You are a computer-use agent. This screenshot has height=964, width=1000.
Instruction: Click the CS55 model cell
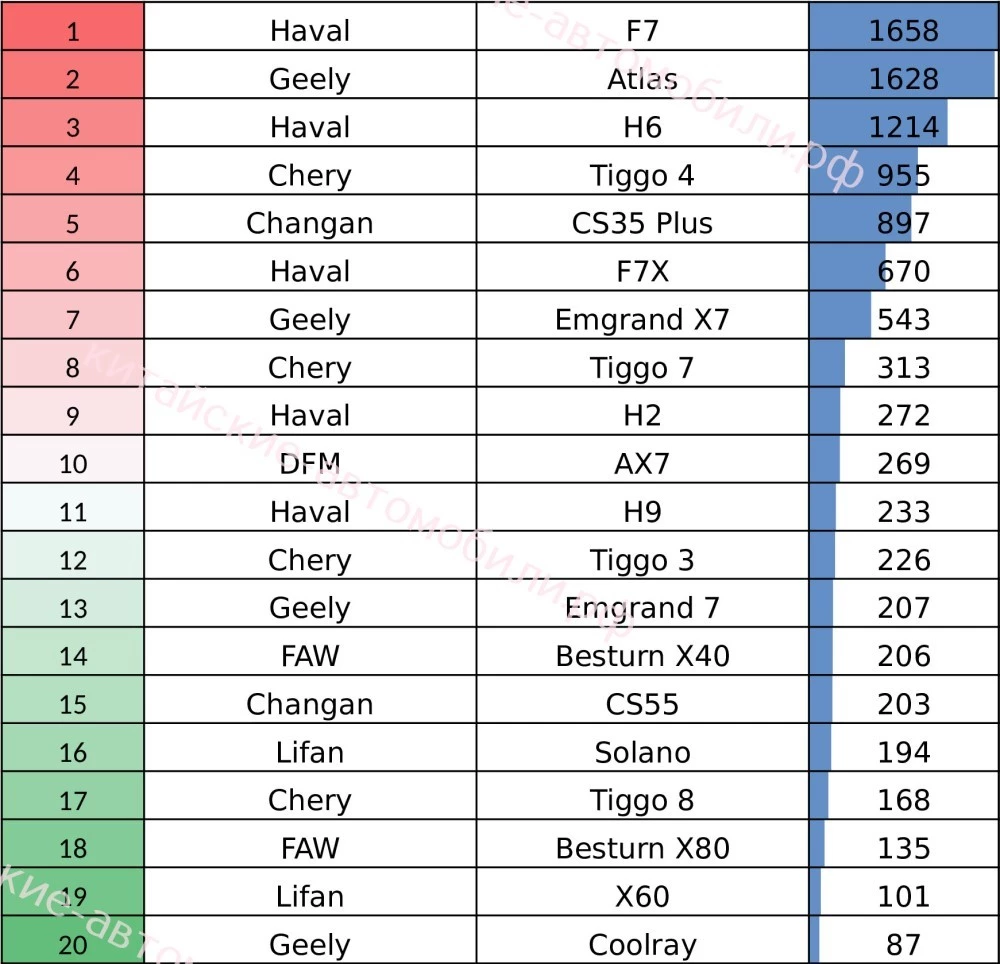click(642, 703)
